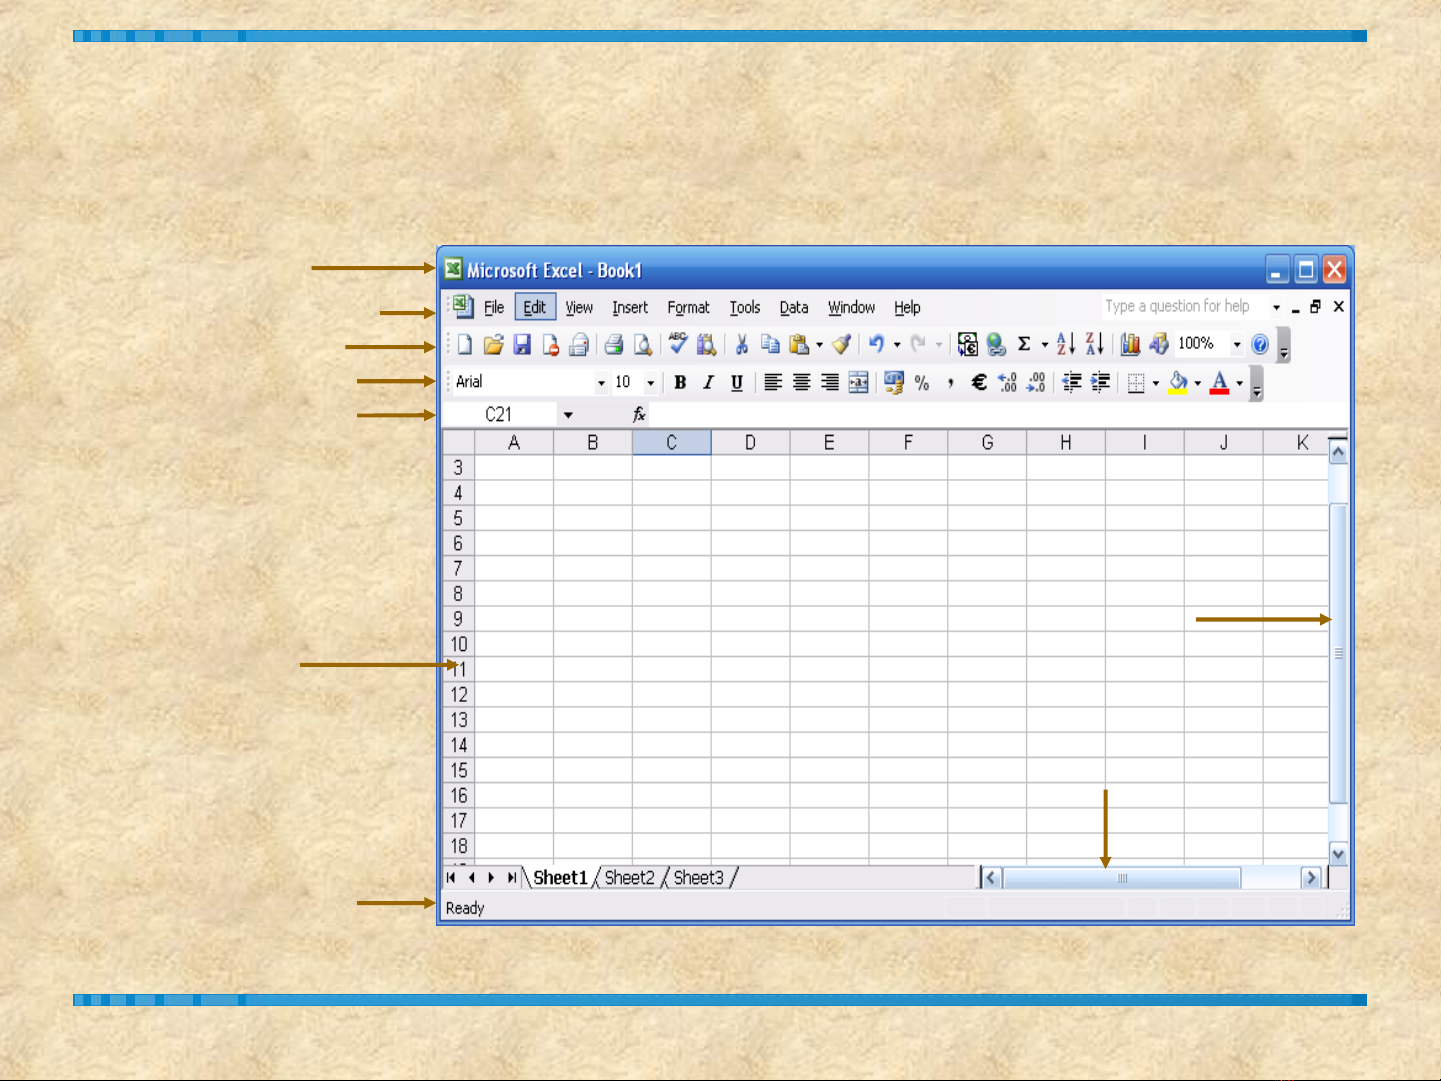
Task: Click the Format Painter brush icon
Action: [842, 344]
